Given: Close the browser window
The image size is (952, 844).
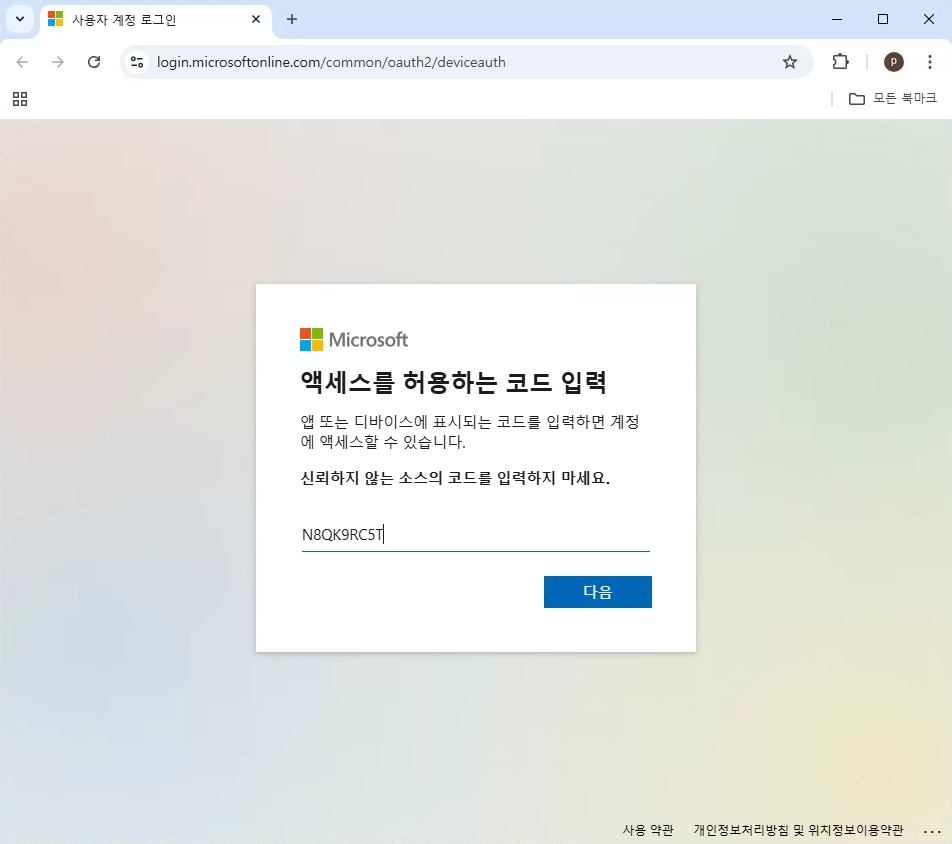Looking at the screenshot, I should click(928, 19).
